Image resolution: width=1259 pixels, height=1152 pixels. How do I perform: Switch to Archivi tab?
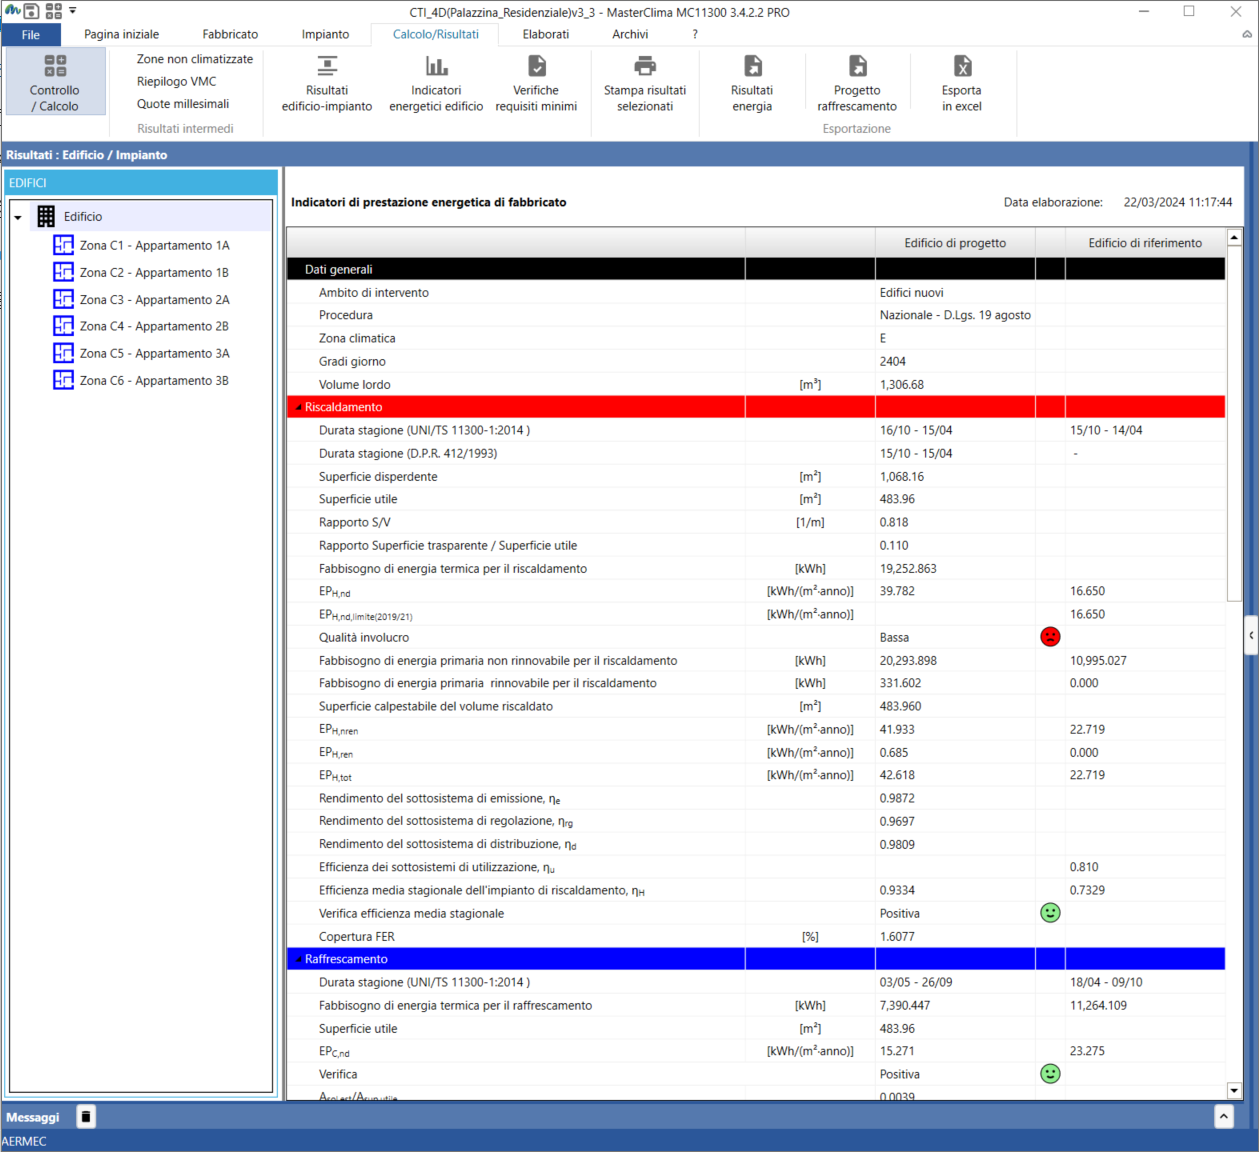pyautogui.click(x=630, y=34)
